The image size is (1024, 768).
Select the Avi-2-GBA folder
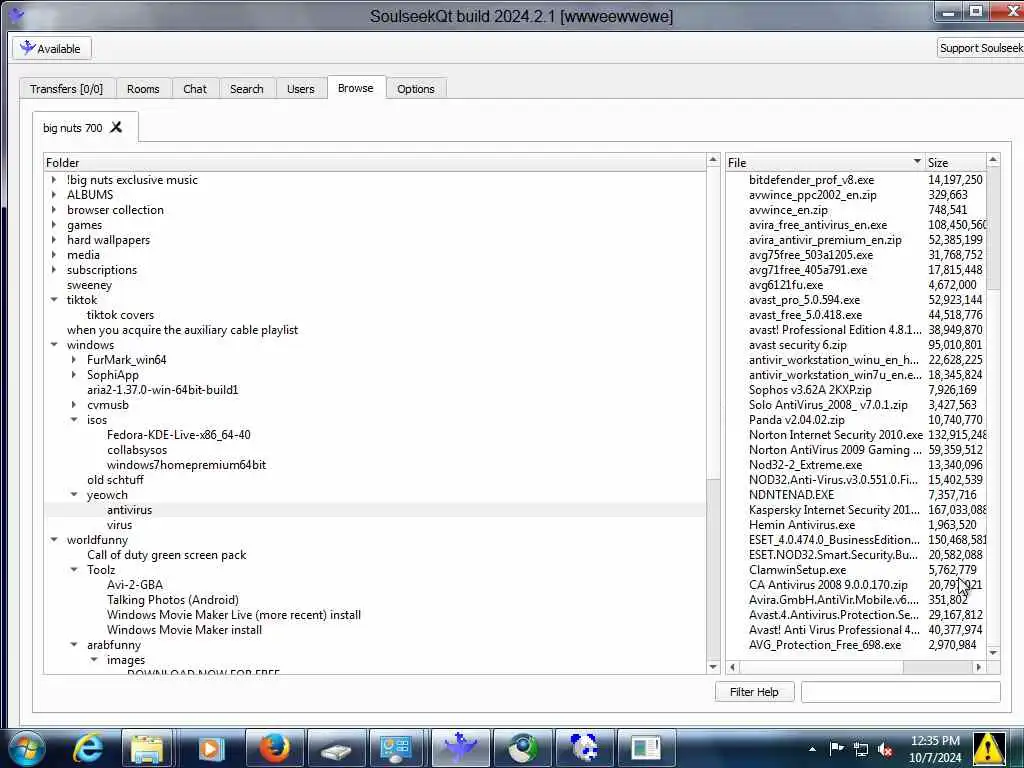[x=135, y=585]
